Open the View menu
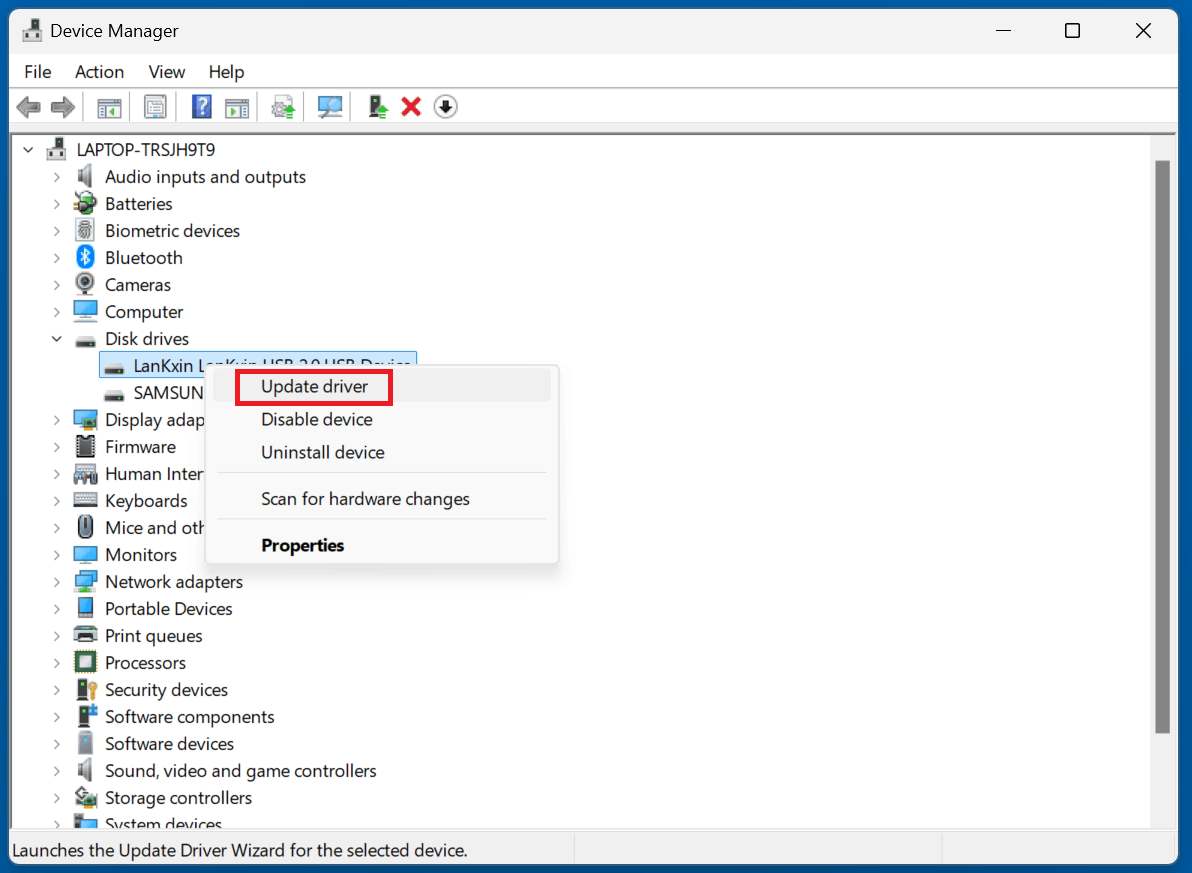 (x=166, y=71)
